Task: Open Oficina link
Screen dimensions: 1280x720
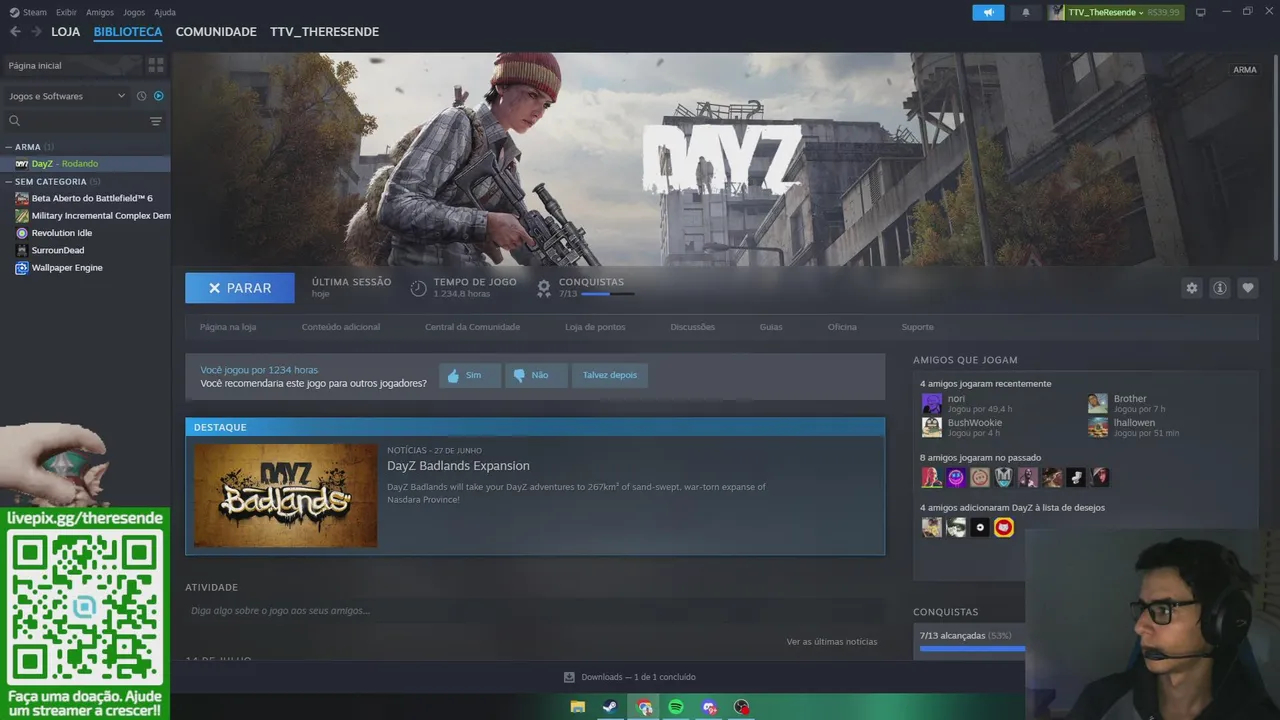Action: [x=842, y=327]
